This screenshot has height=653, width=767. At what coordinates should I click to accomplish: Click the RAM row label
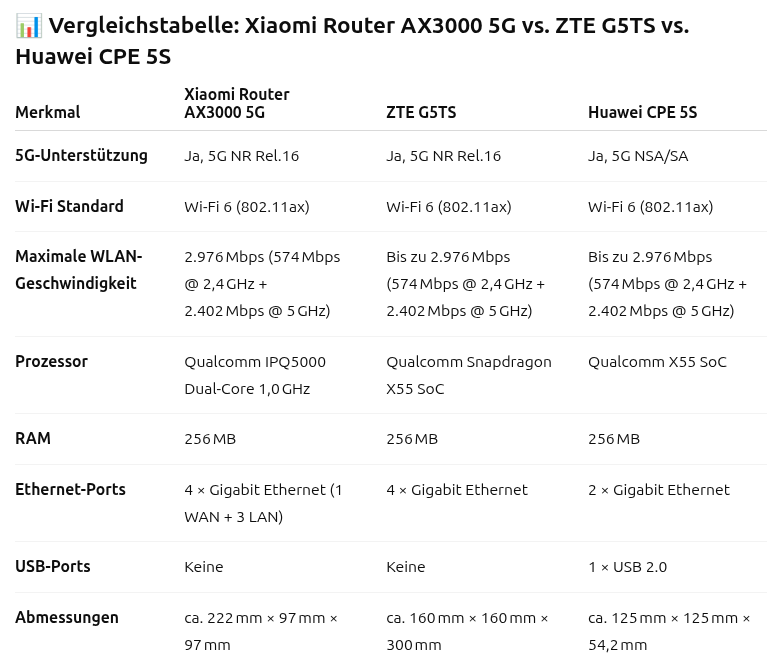coord(33,438)
